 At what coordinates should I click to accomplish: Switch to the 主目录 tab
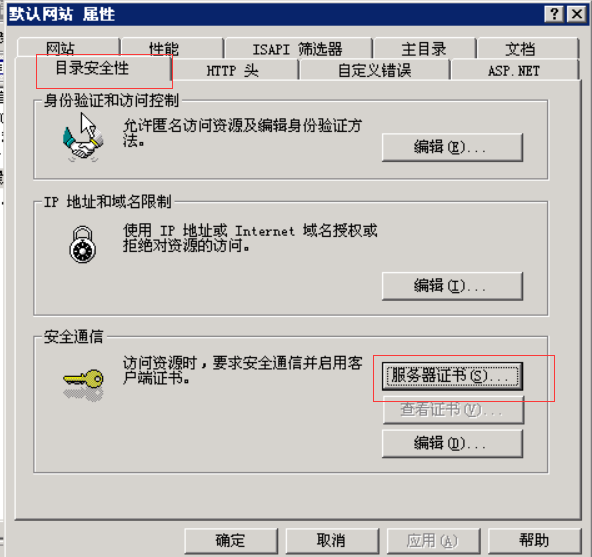pos(424,49)
